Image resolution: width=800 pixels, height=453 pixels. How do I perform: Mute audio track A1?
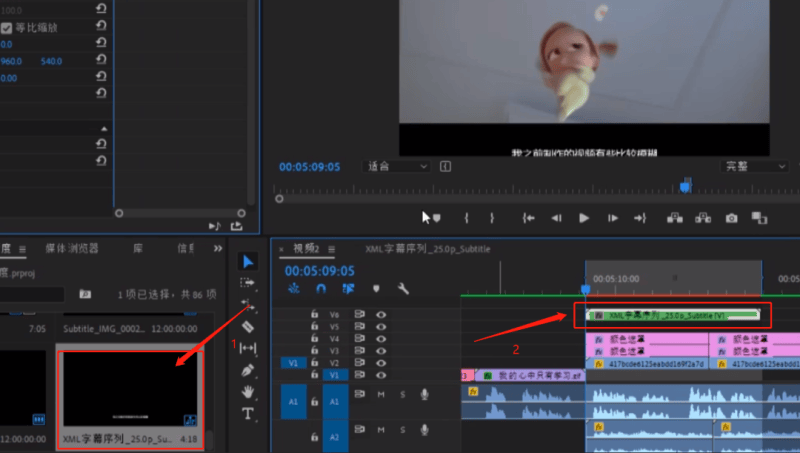[x=381, y=394]
